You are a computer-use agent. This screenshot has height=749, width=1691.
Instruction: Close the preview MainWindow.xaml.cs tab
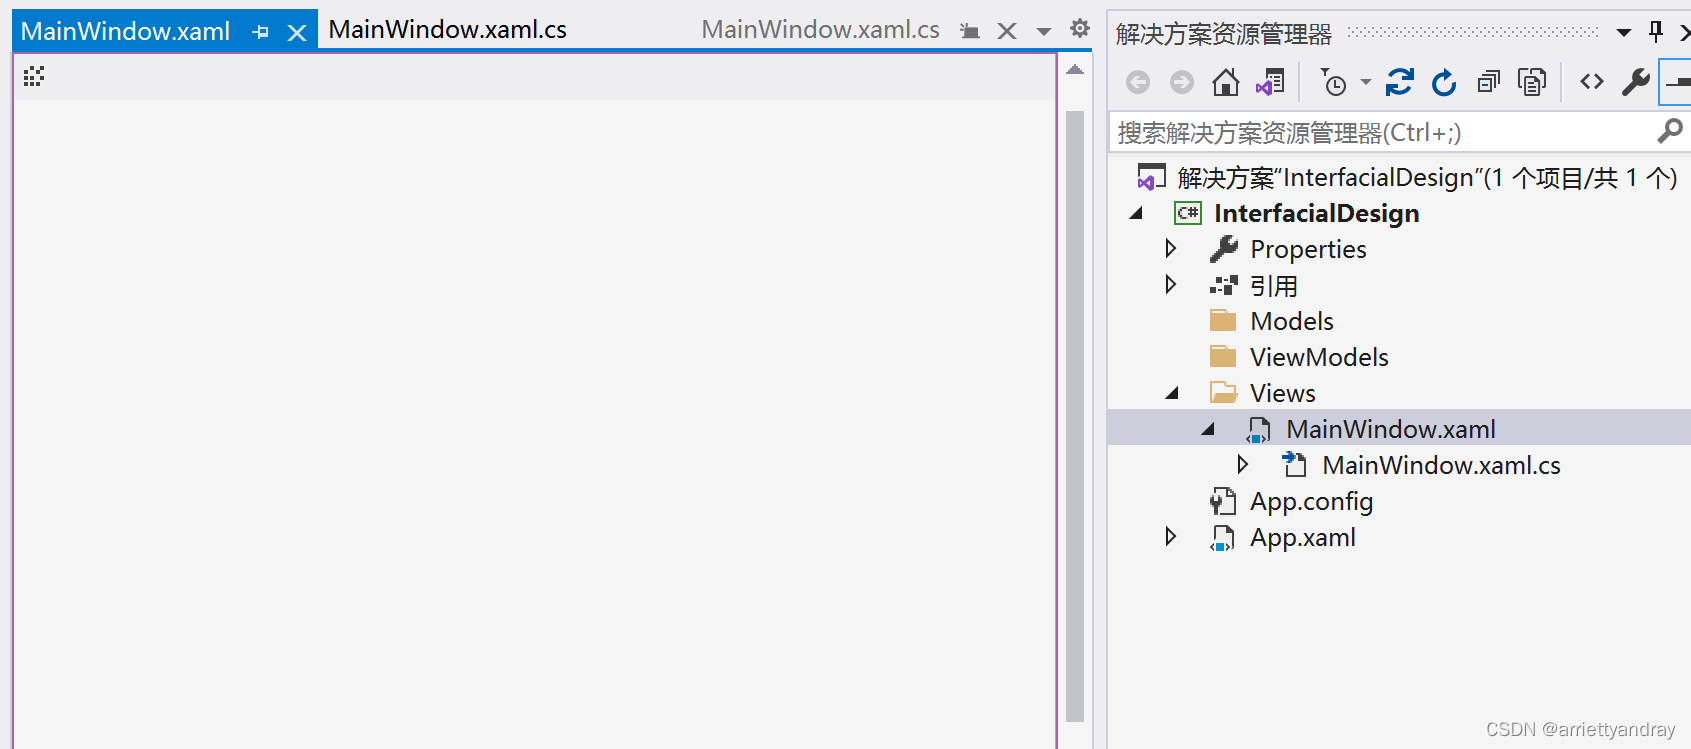pos(1007,31)
